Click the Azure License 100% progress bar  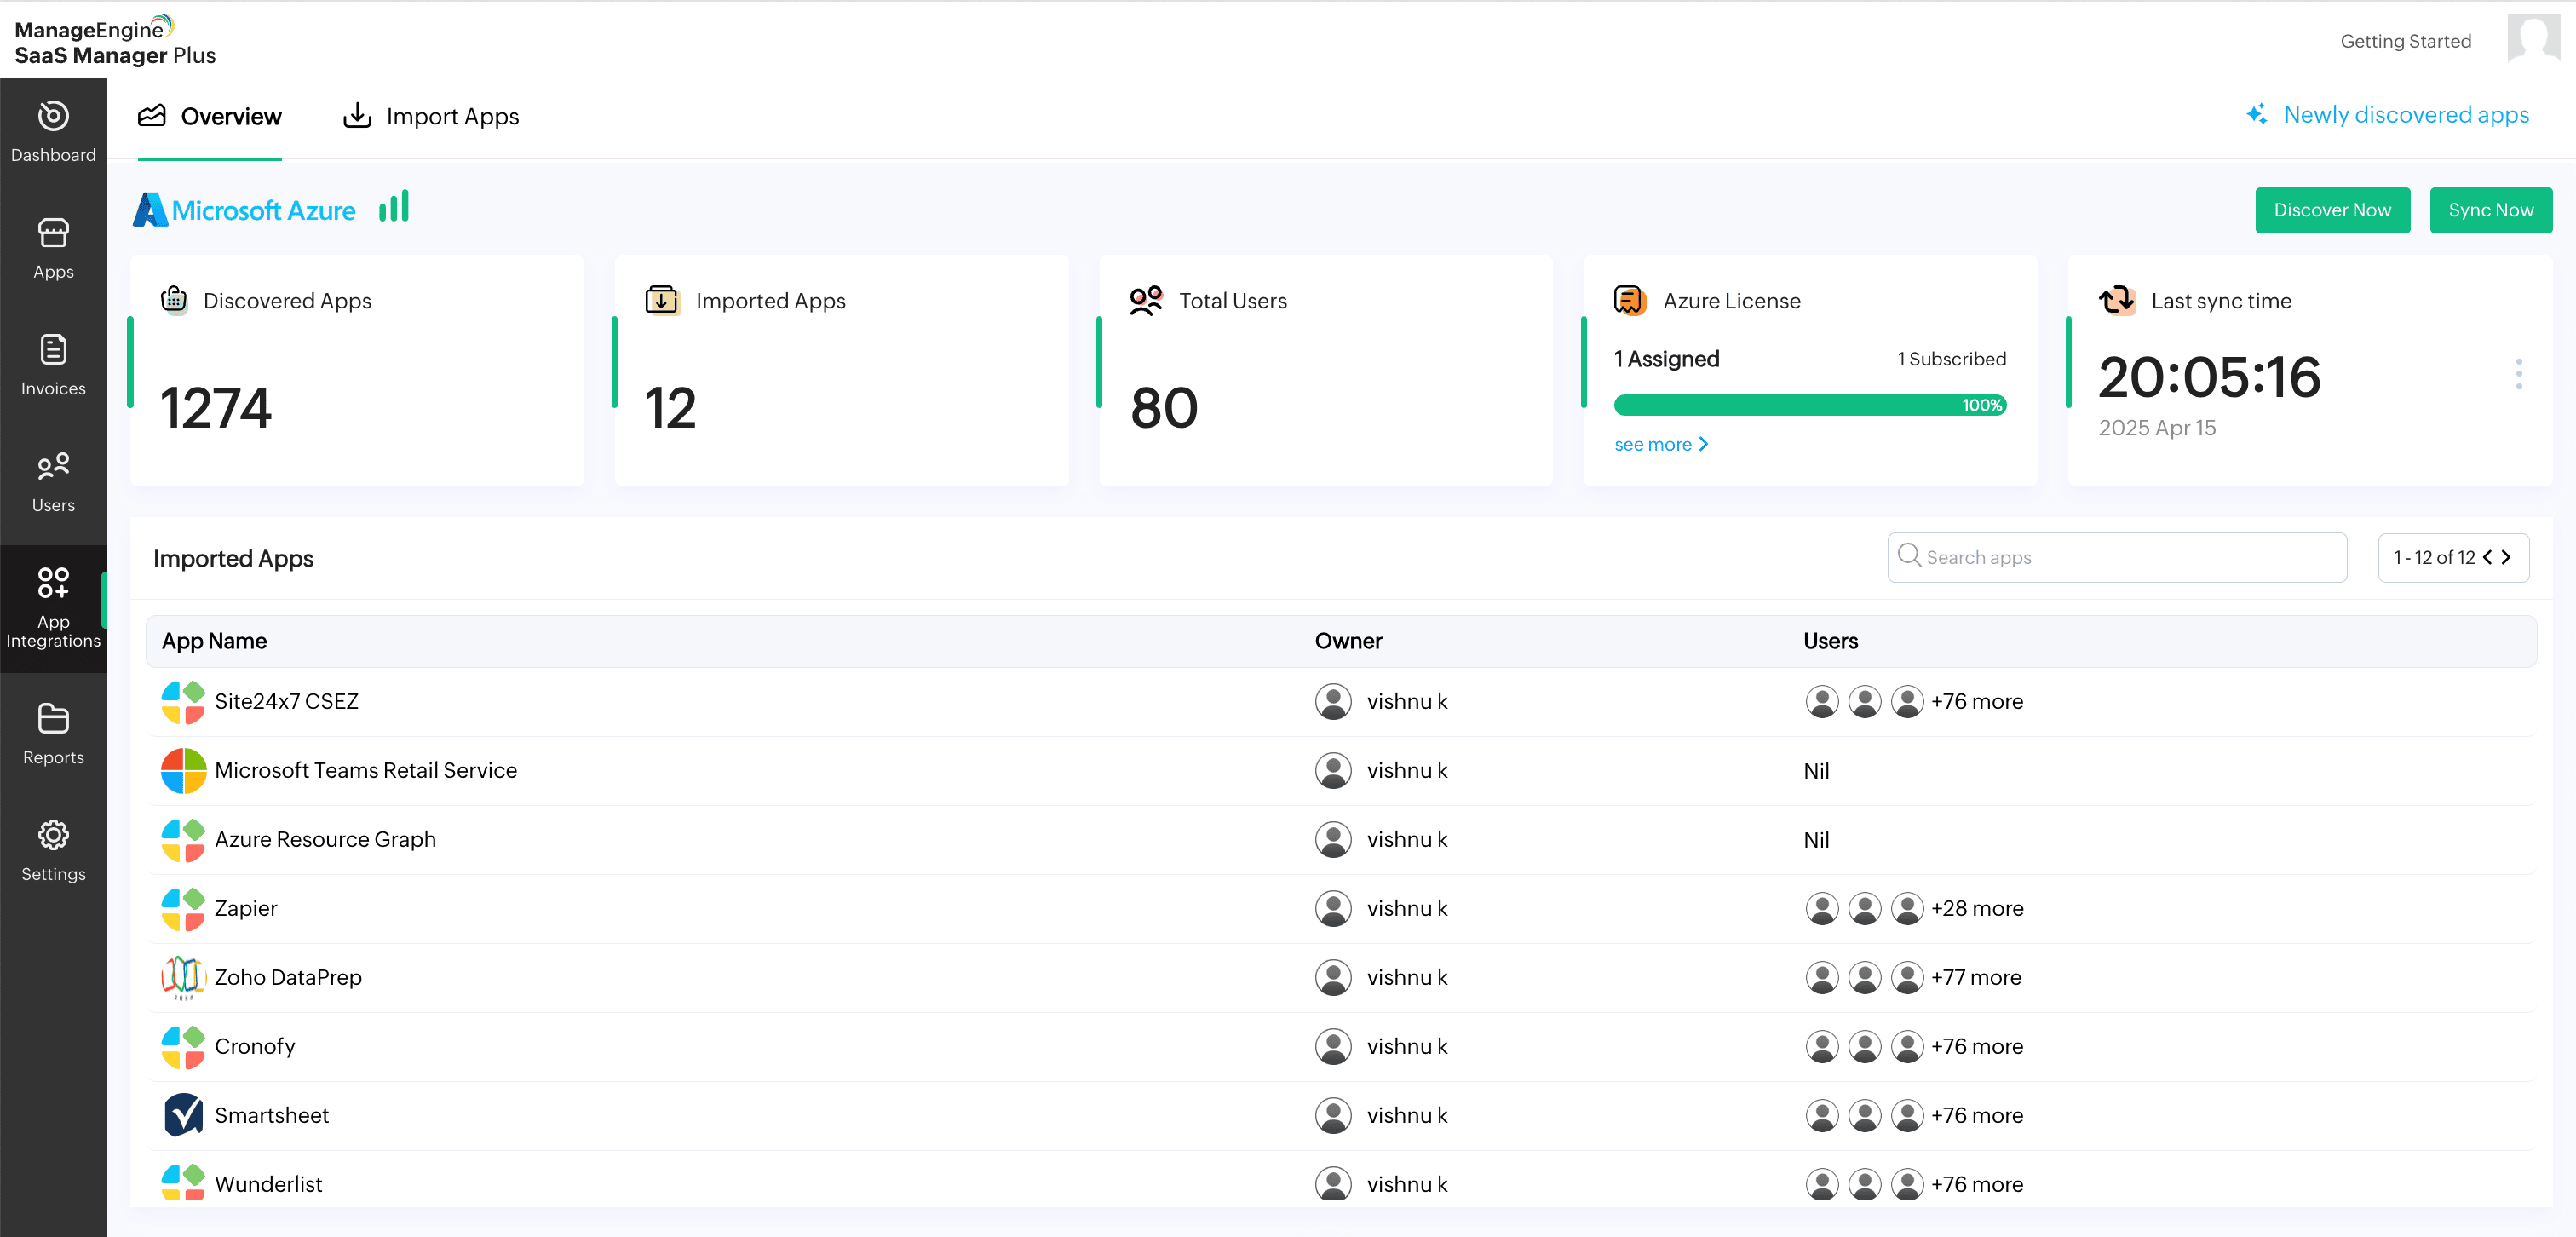coord(1809,405)
